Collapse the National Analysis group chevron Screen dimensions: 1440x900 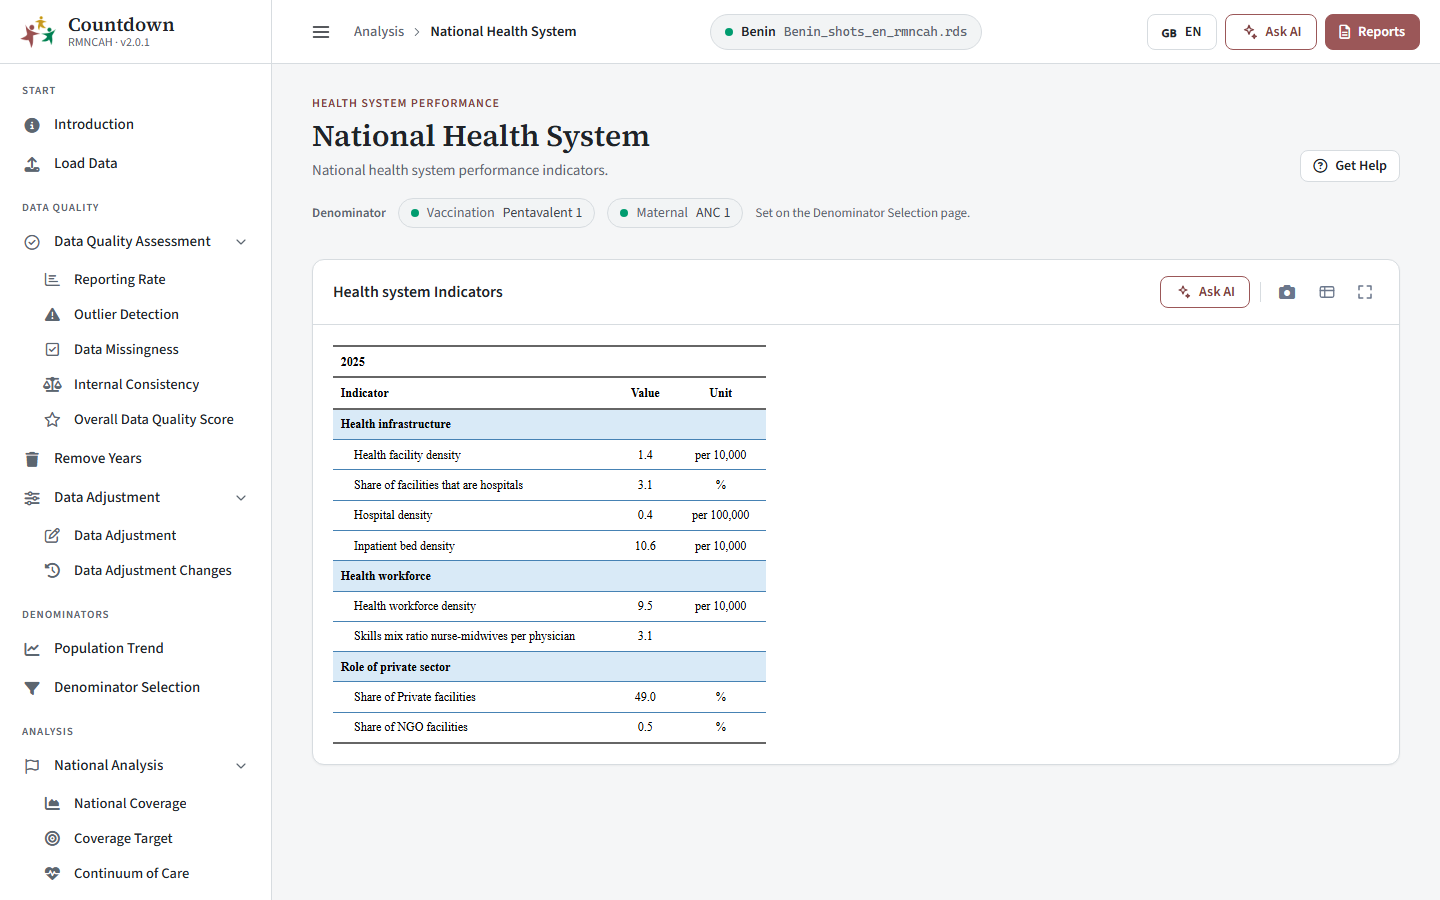tap(241, 766)
